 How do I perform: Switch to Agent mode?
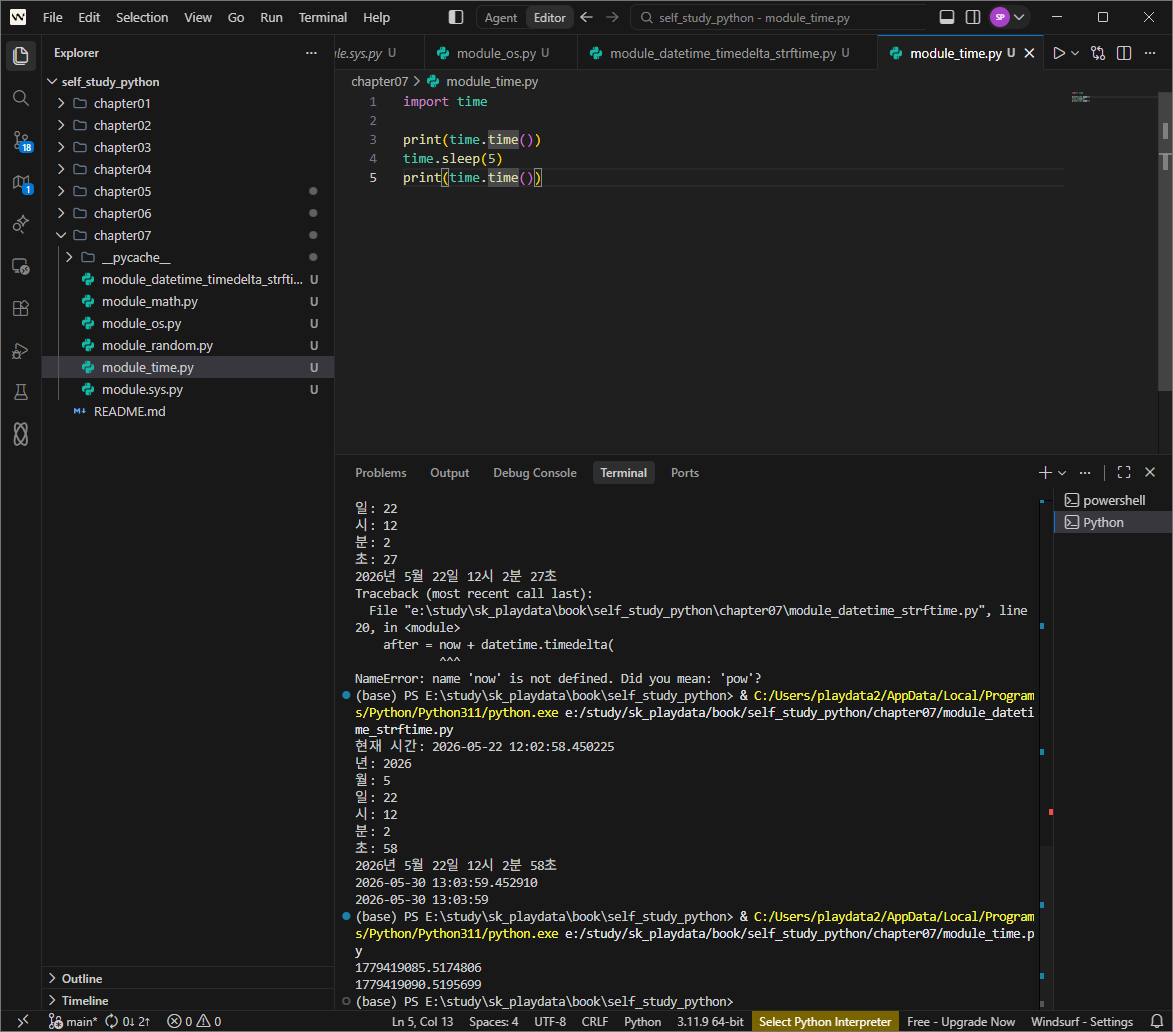(500, 17)
